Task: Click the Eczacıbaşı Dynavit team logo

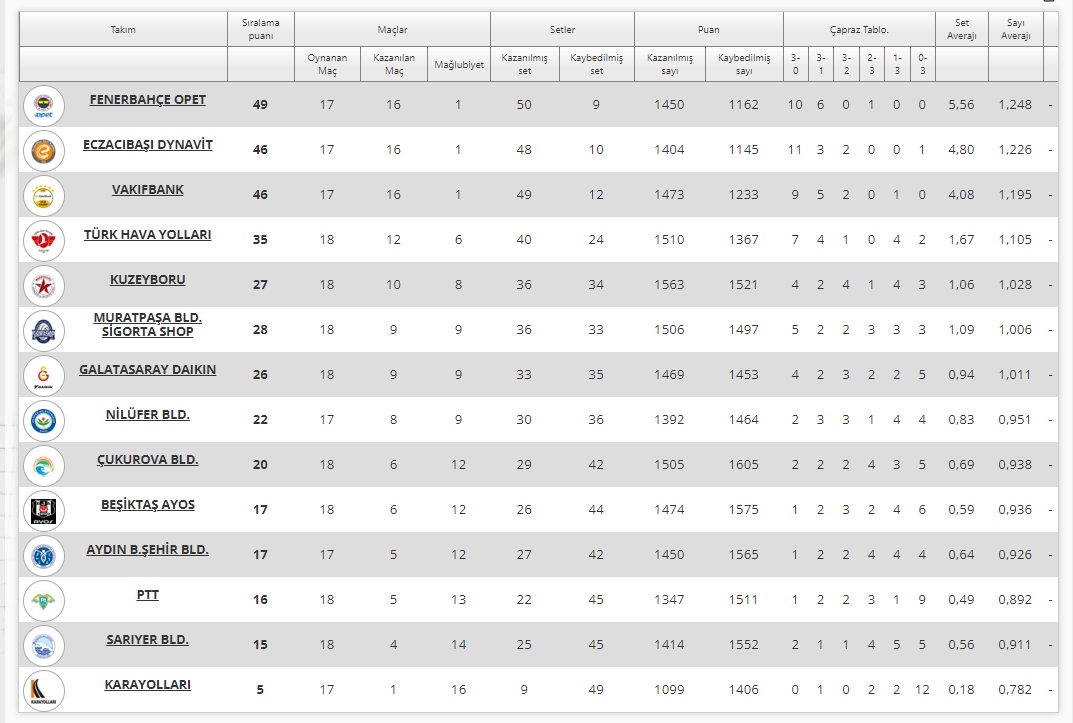Action: [44, 150]
